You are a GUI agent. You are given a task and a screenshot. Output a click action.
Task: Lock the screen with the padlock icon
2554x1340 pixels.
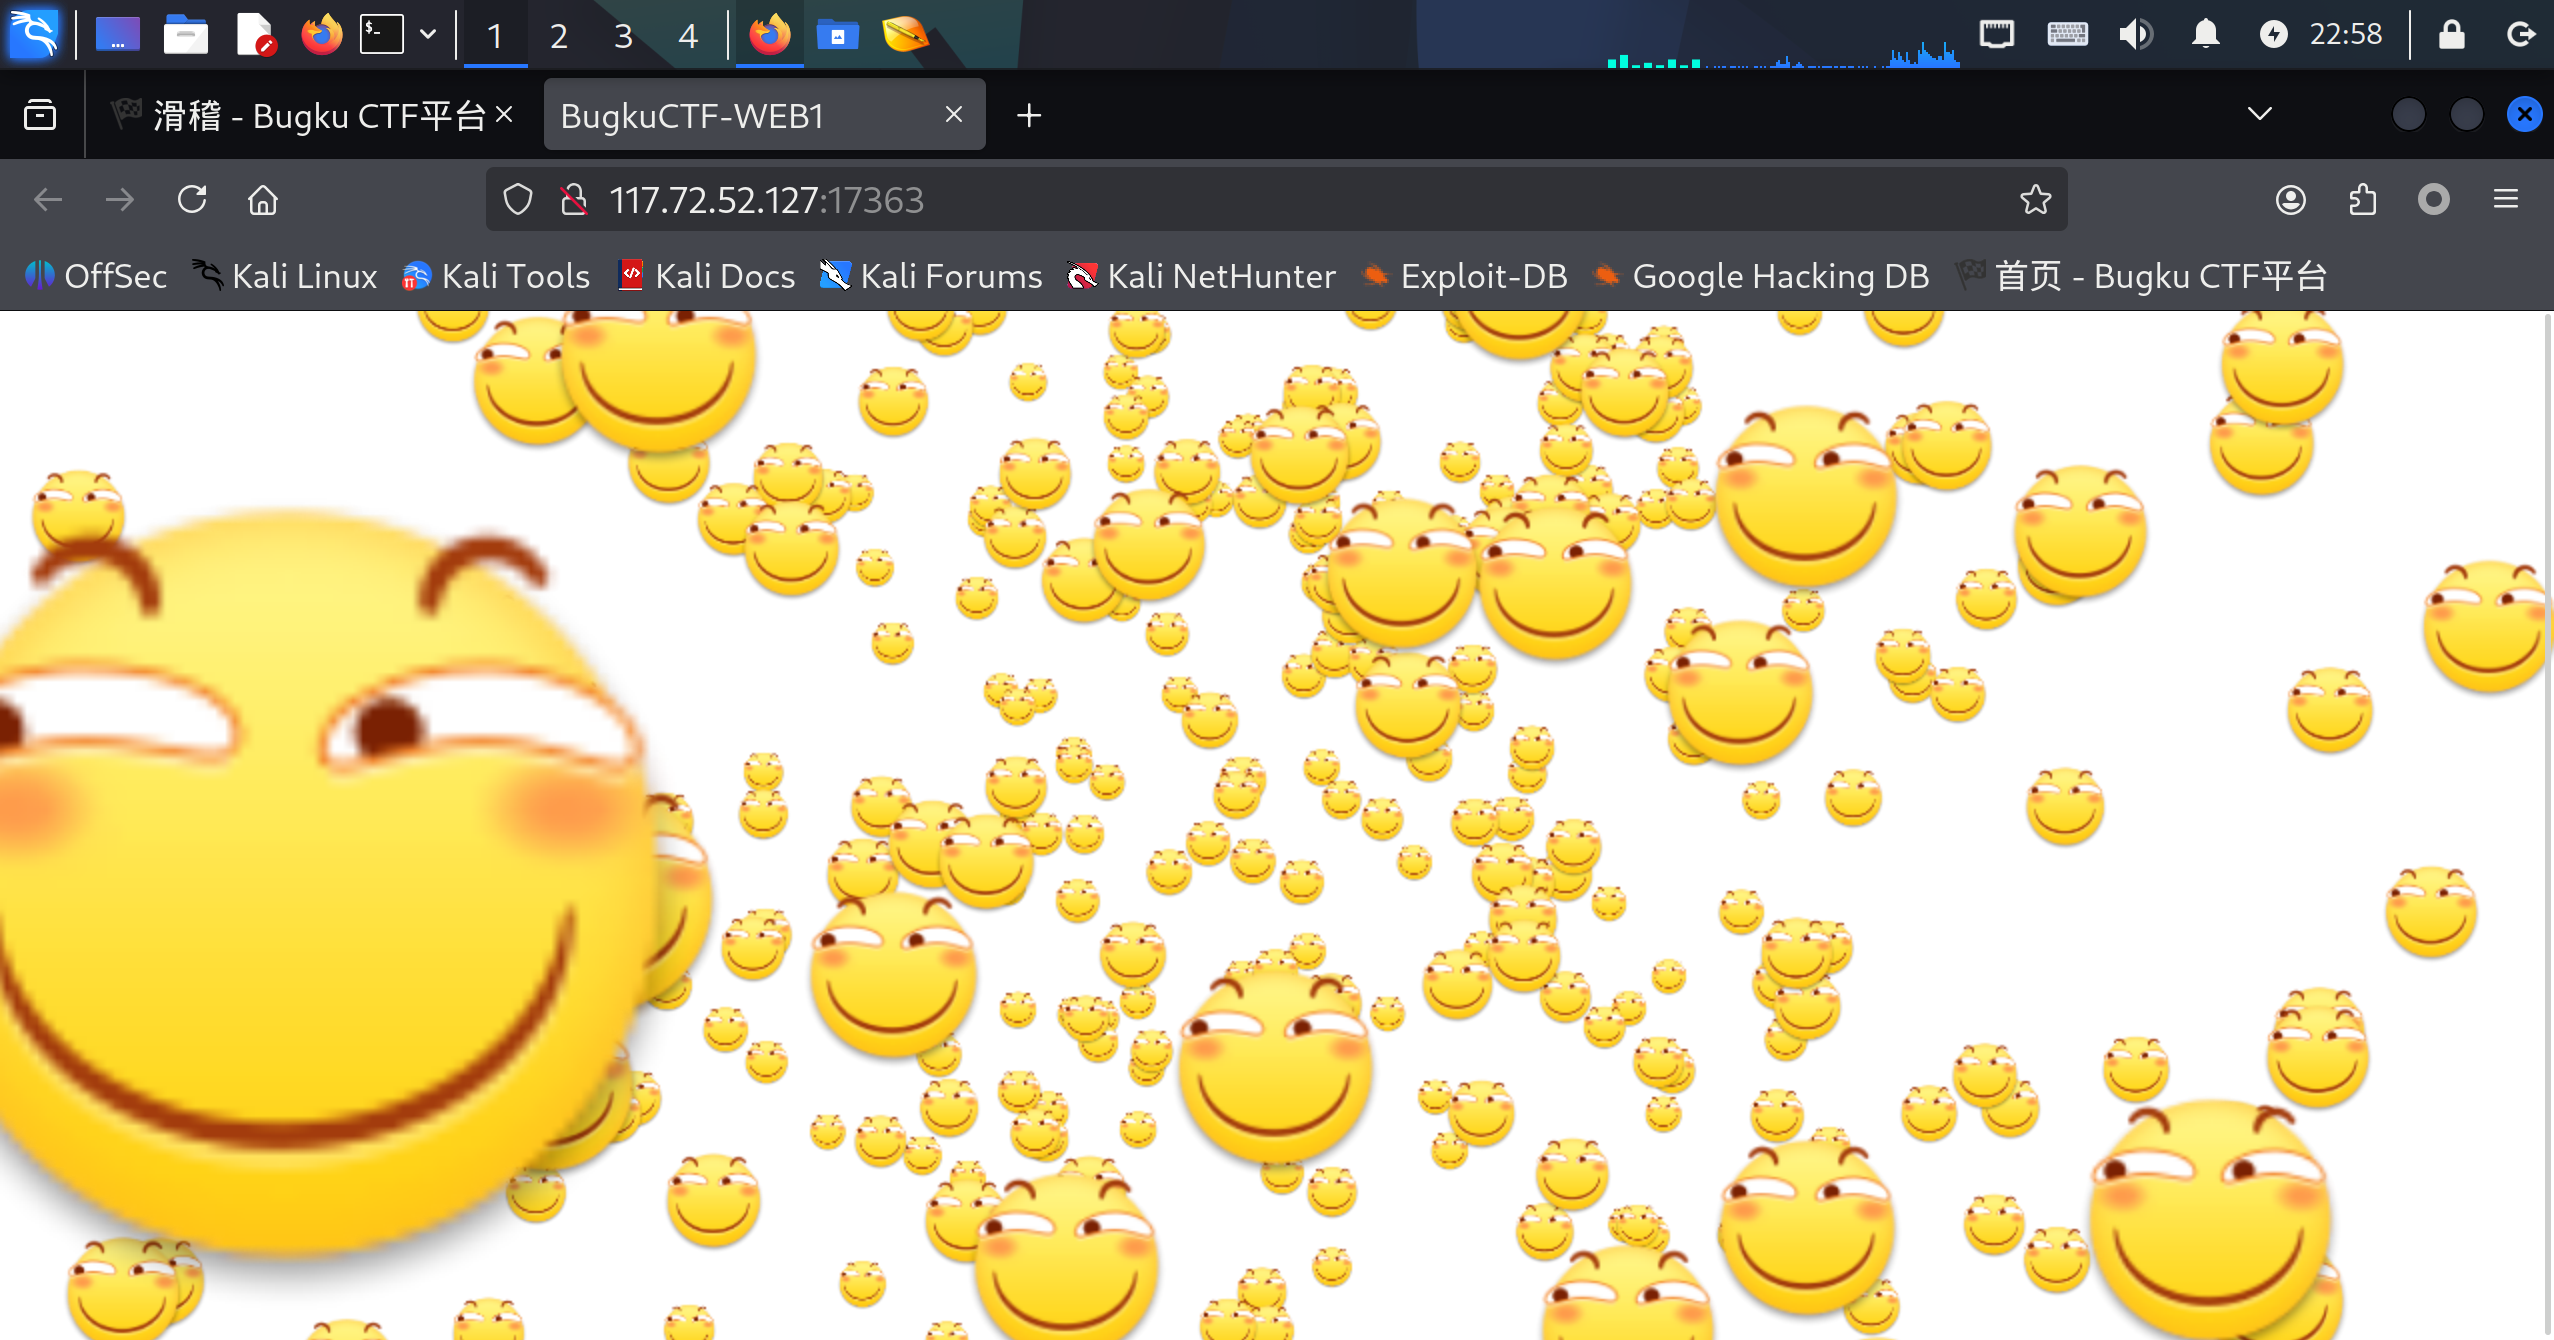tap(2451, 35)
